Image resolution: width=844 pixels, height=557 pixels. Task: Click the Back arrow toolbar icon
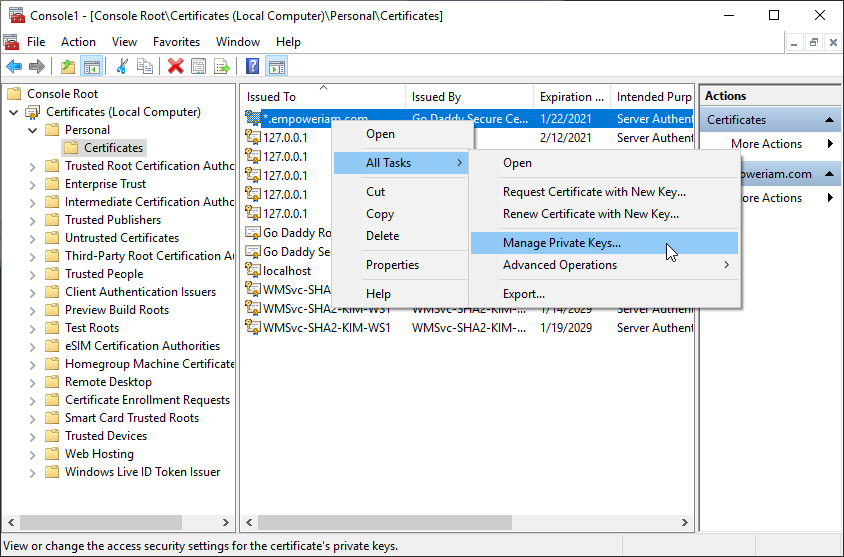[x=14, y=67]
